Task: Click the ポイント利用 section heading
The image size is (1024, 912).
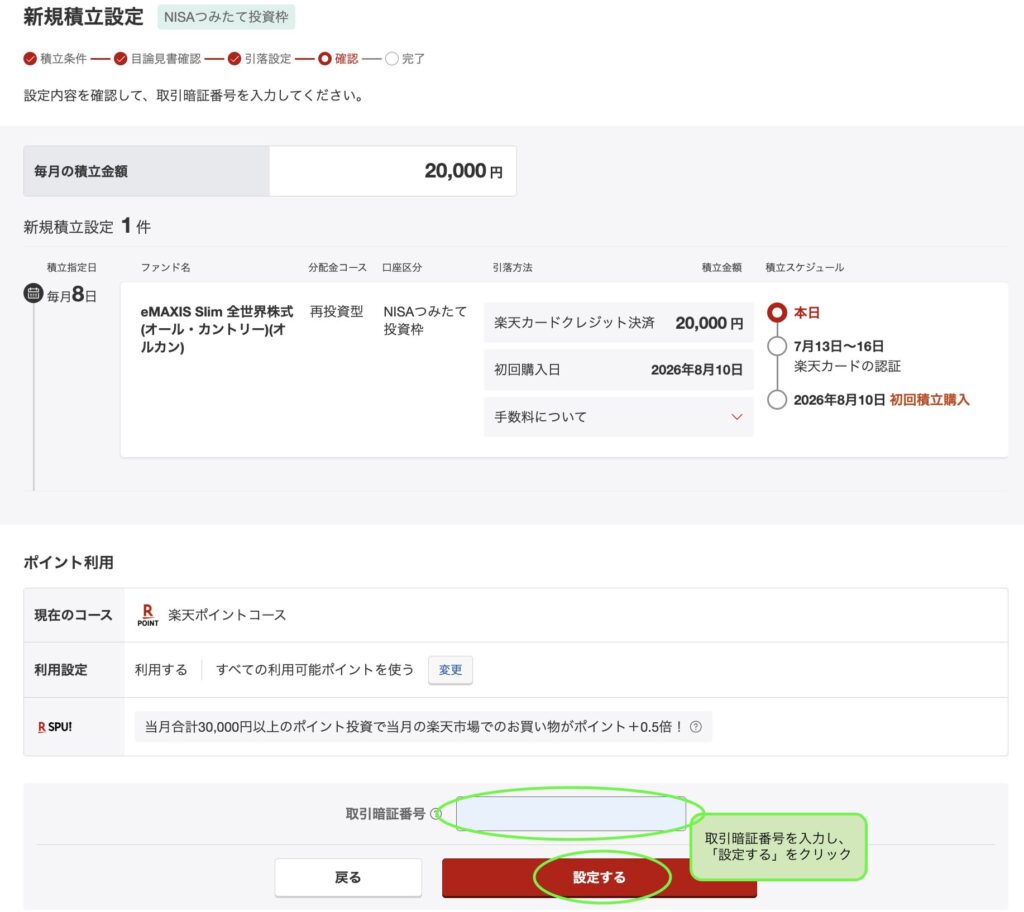Action: coord(69,562)
